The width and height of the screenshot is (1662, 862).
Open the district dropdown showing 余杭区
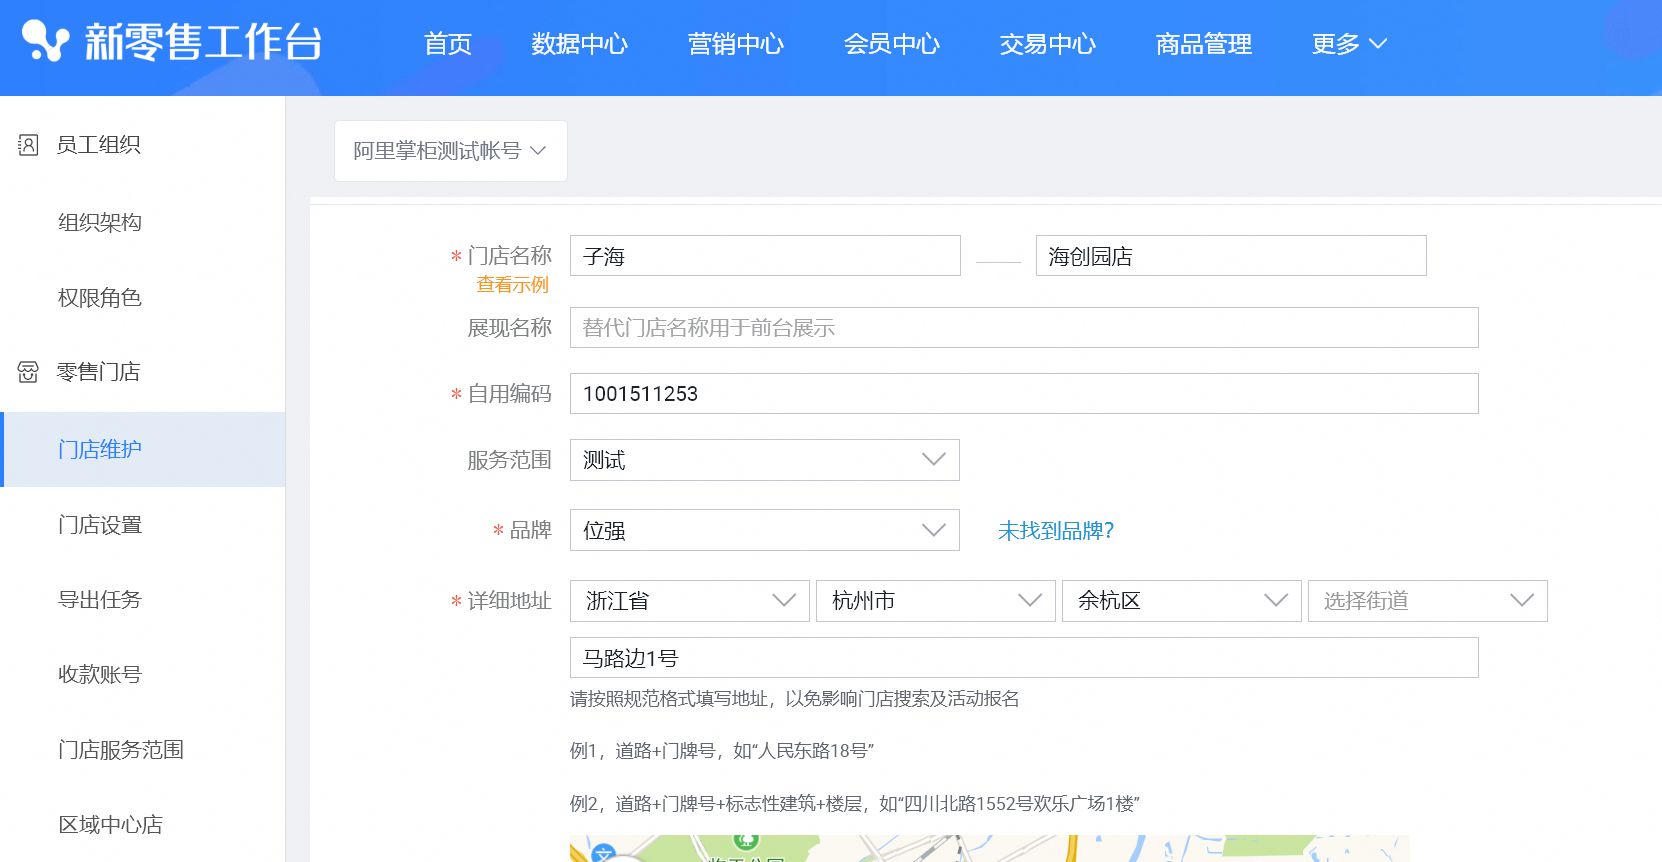point(1181,601)
